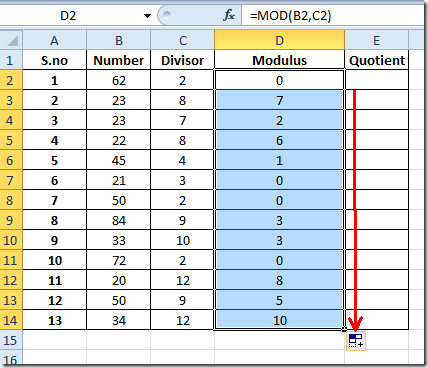Click the formula bar with =MOD(B2,C2)

pos(333,16)
